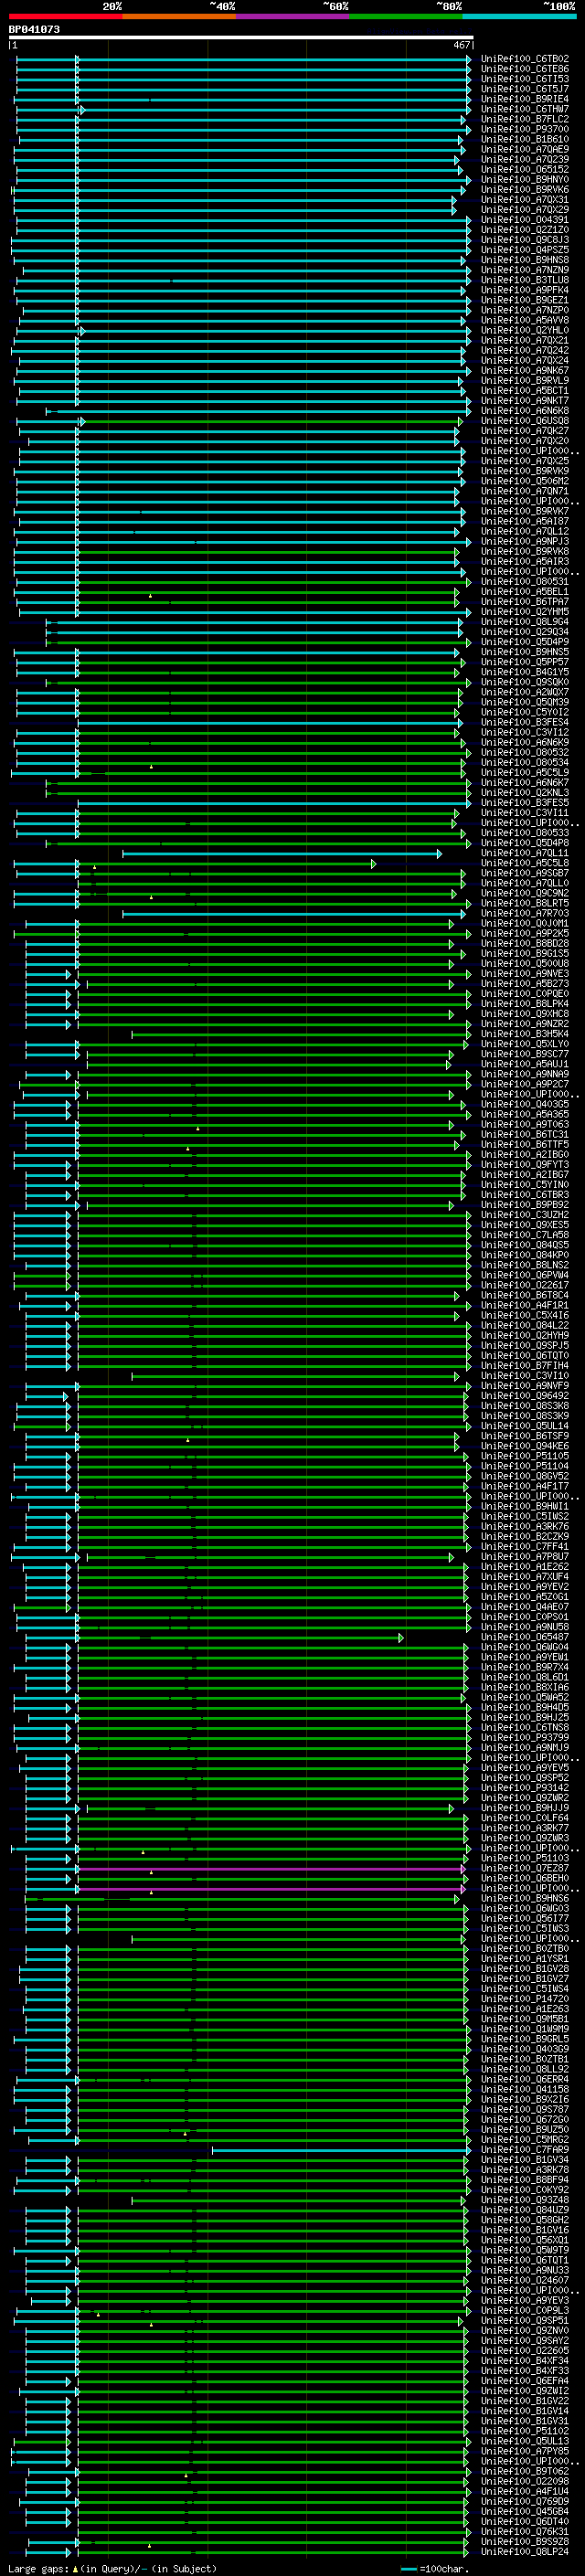
Task: Select hit label UniRef100_A2IBG0
Action: pos(525,1154)
